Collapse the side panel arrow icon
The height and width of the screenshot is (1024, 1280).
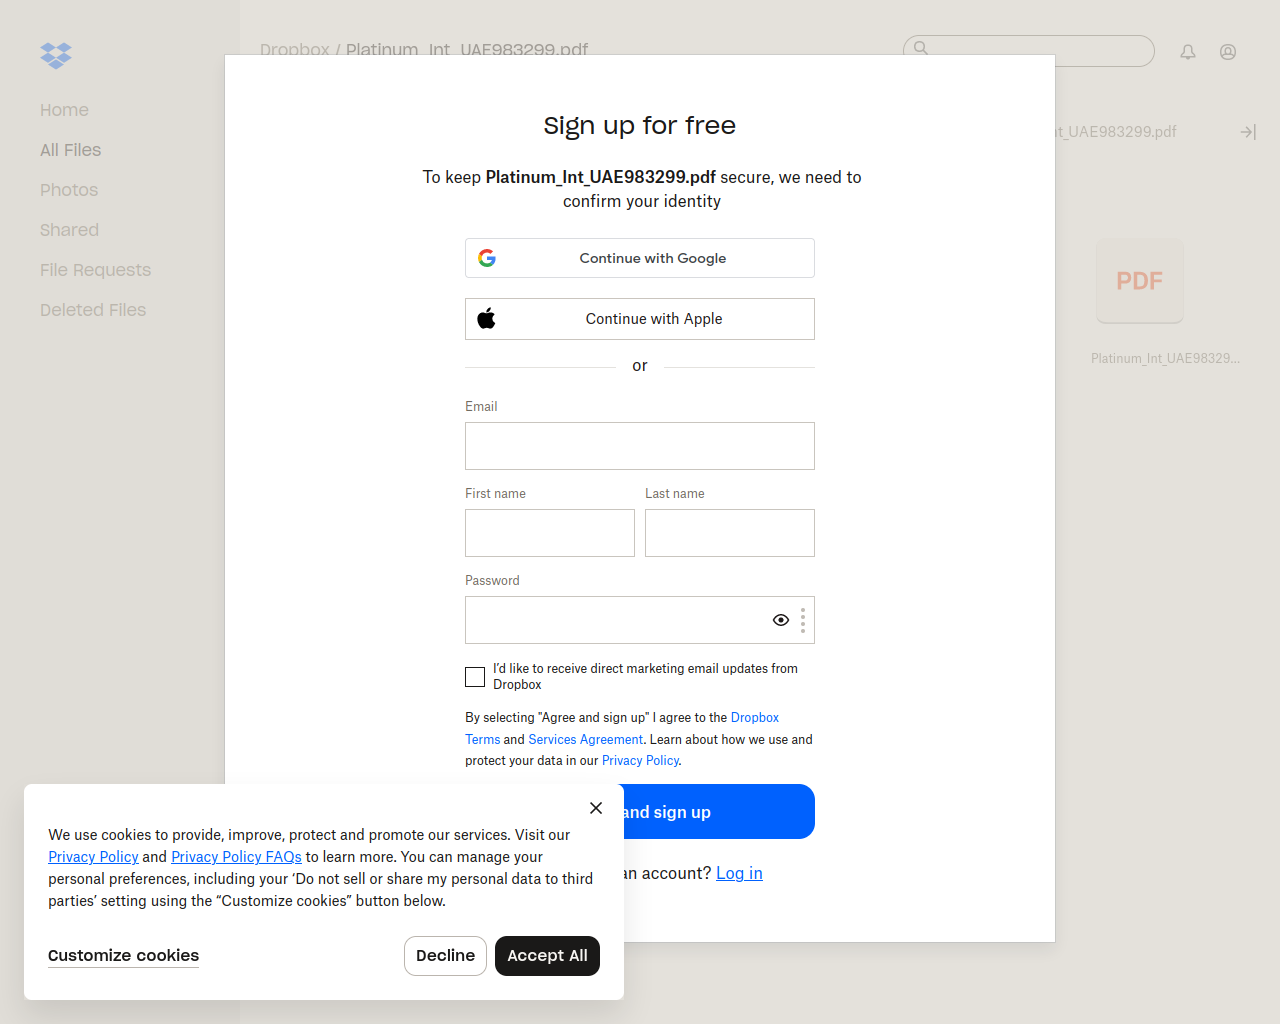click(1248, 132)
